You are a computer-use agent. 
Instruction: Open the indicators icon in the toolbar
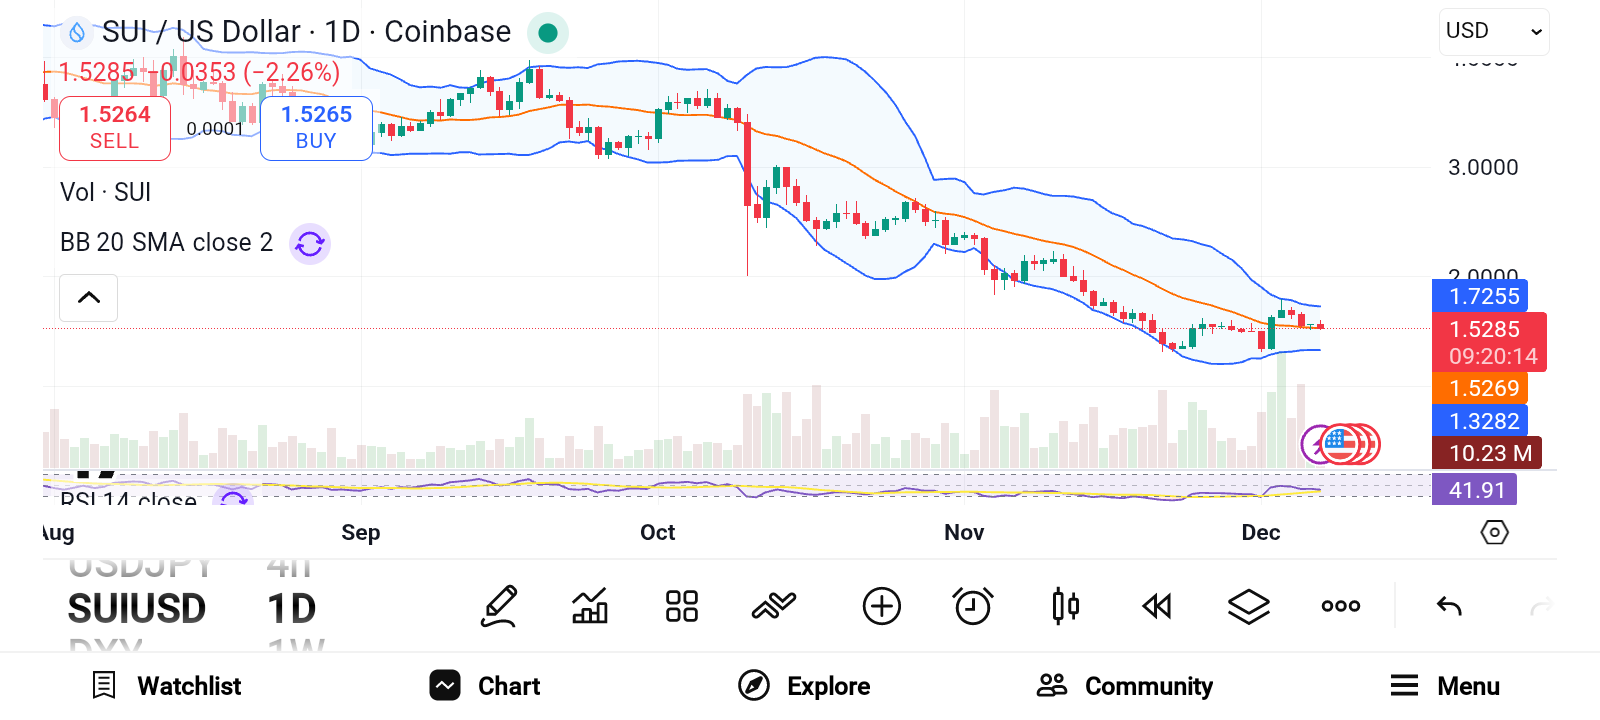click(589, 606)
